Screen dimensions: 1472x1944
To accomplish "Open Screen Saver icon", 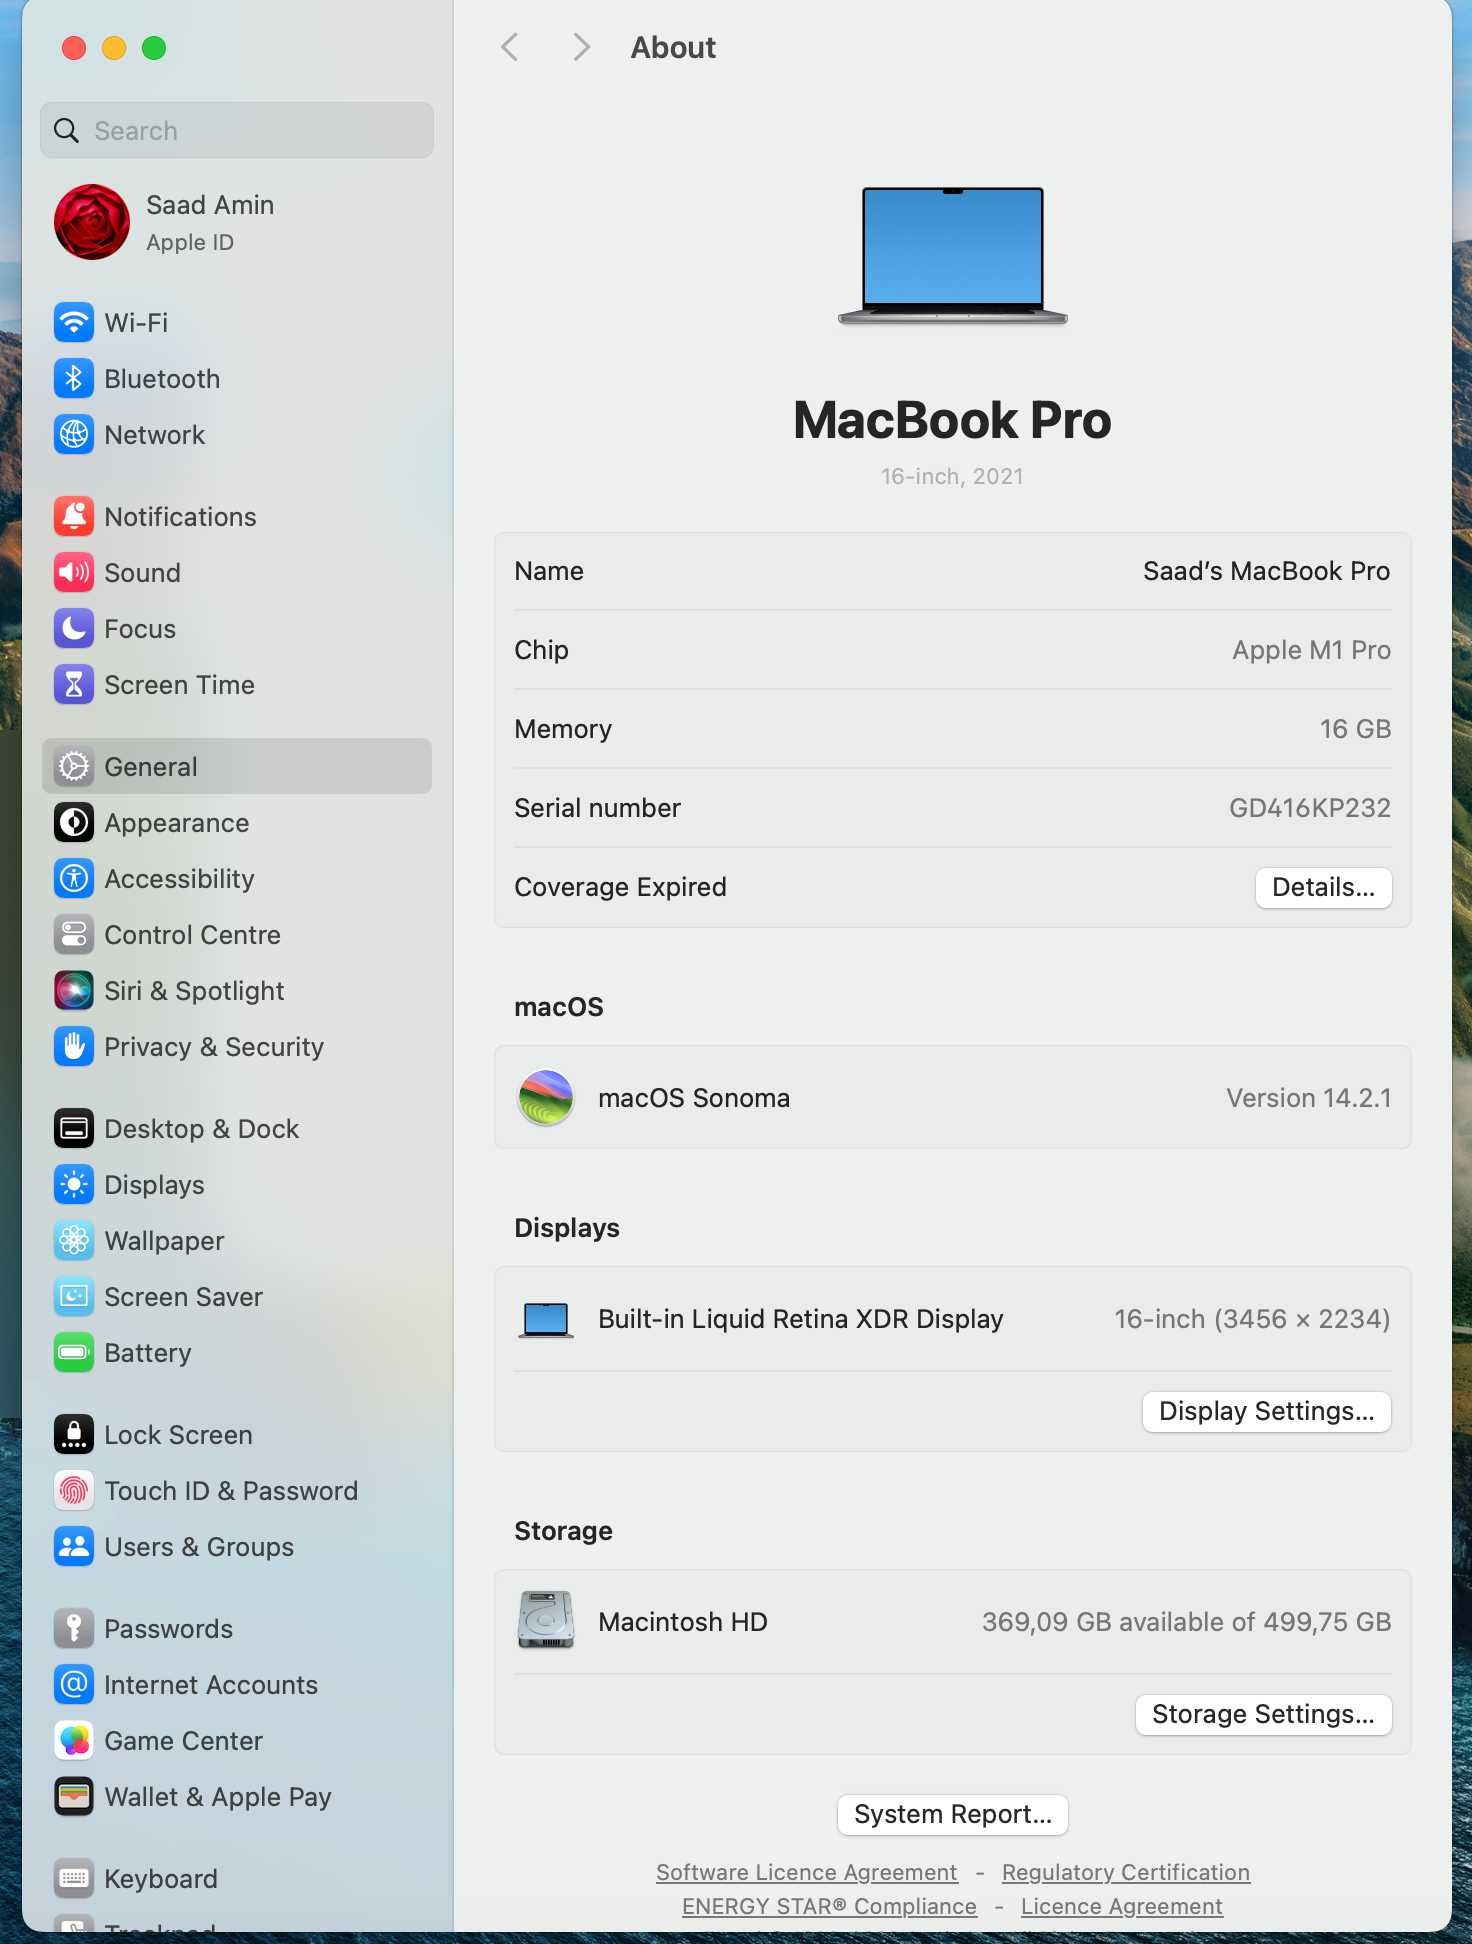I will 74,1297.
